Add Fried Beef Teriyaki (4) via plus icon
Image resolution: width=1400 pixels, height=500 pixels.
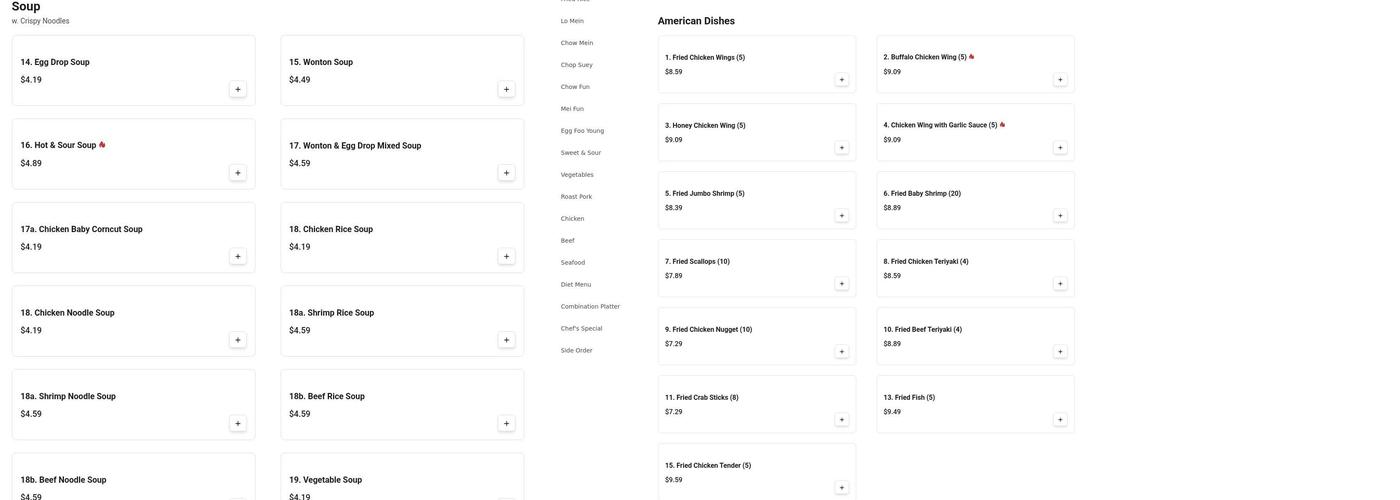coord(1060,351)
